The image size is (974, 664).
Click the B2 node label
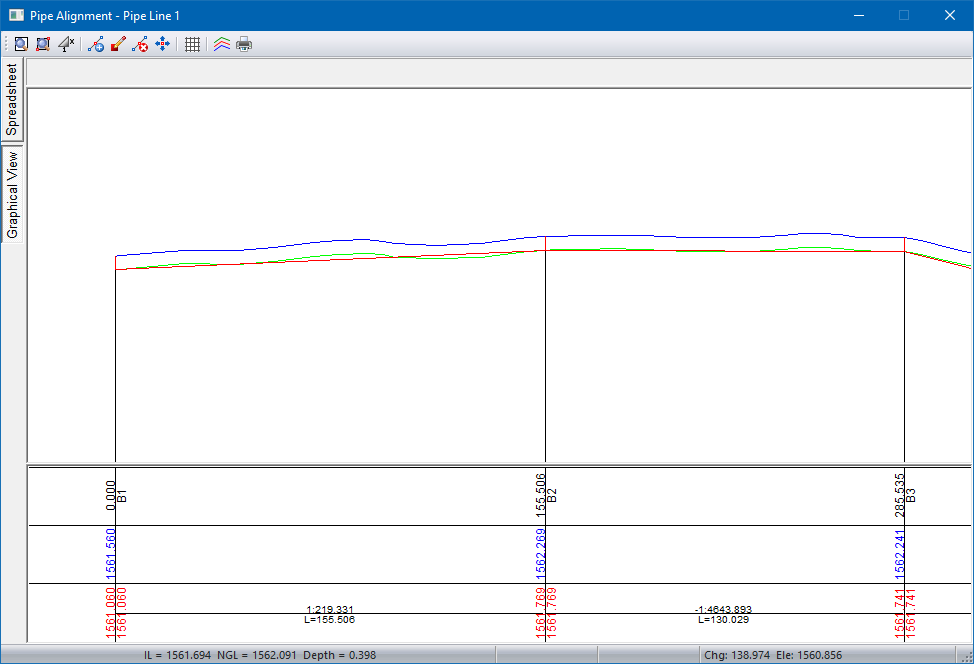552,495
